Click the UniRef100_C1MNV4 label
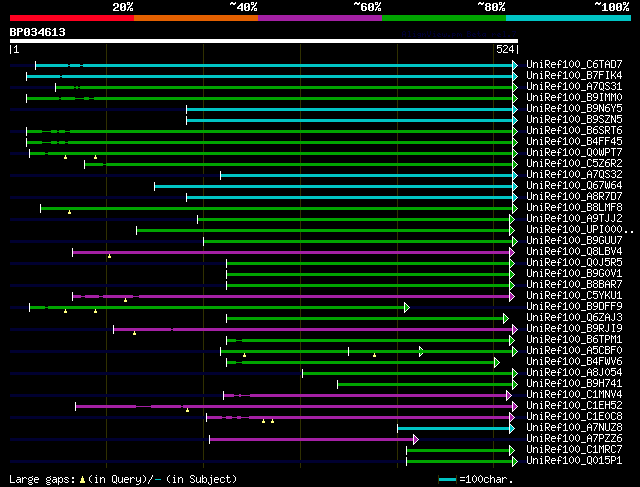 point(574,395)
